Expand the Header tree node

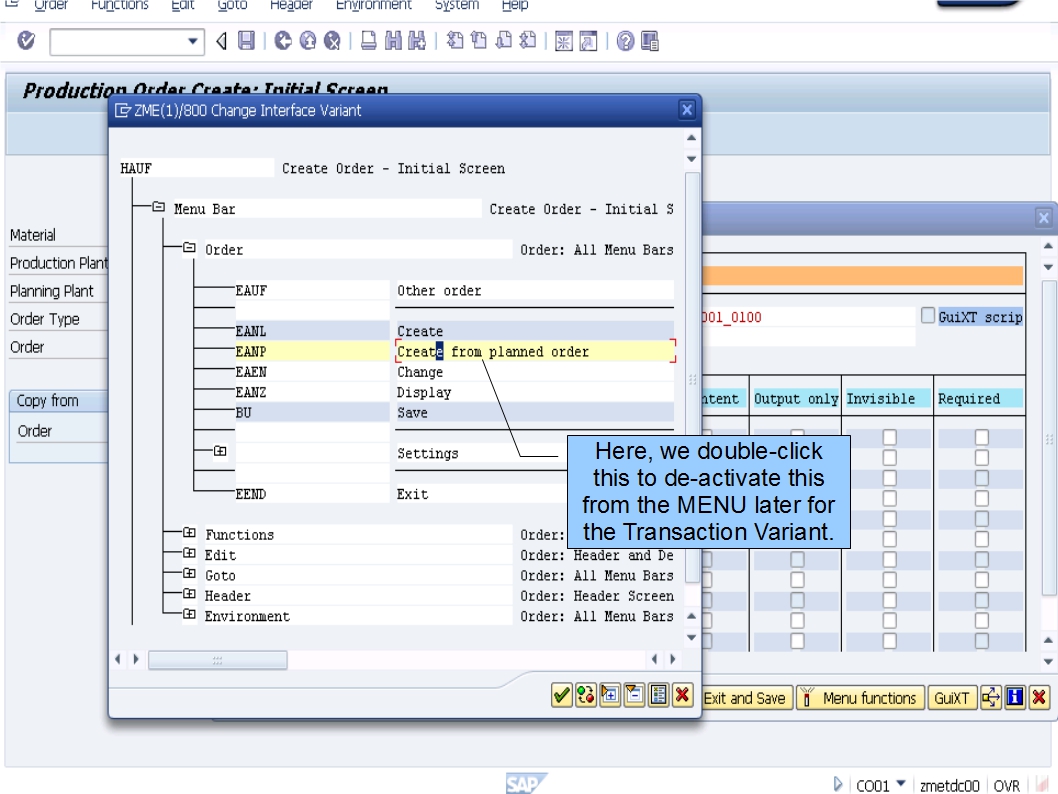tap(190, 594)
